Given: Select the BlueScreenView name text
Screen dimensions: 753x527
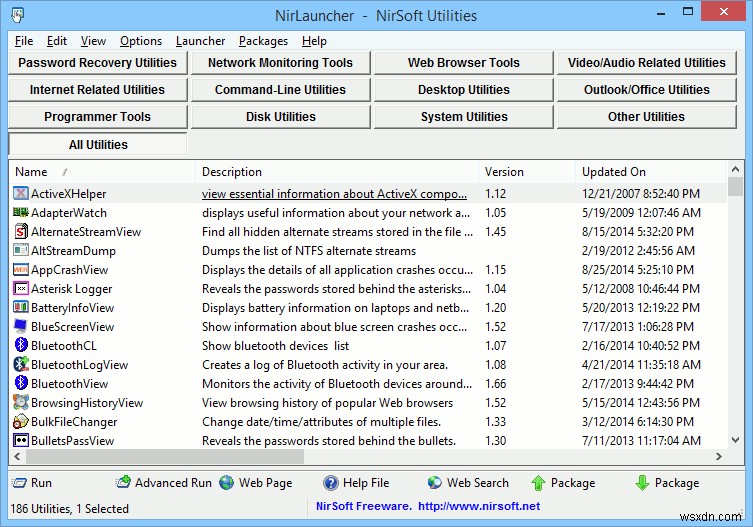Looking at the screenshot, I should tap(73, 327).
